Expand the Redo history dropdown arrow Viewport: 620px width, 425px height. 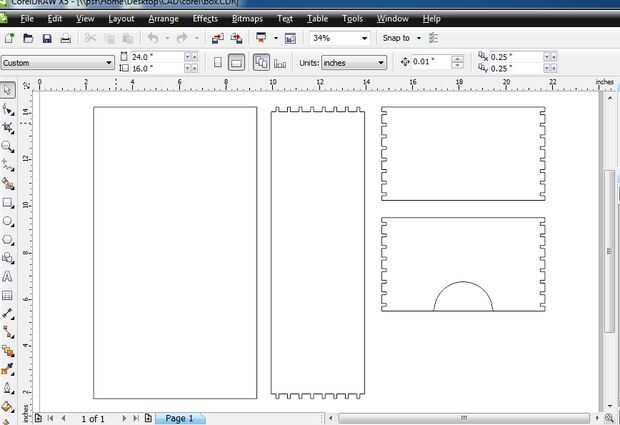pyautogui.click(x=197, y=38)
